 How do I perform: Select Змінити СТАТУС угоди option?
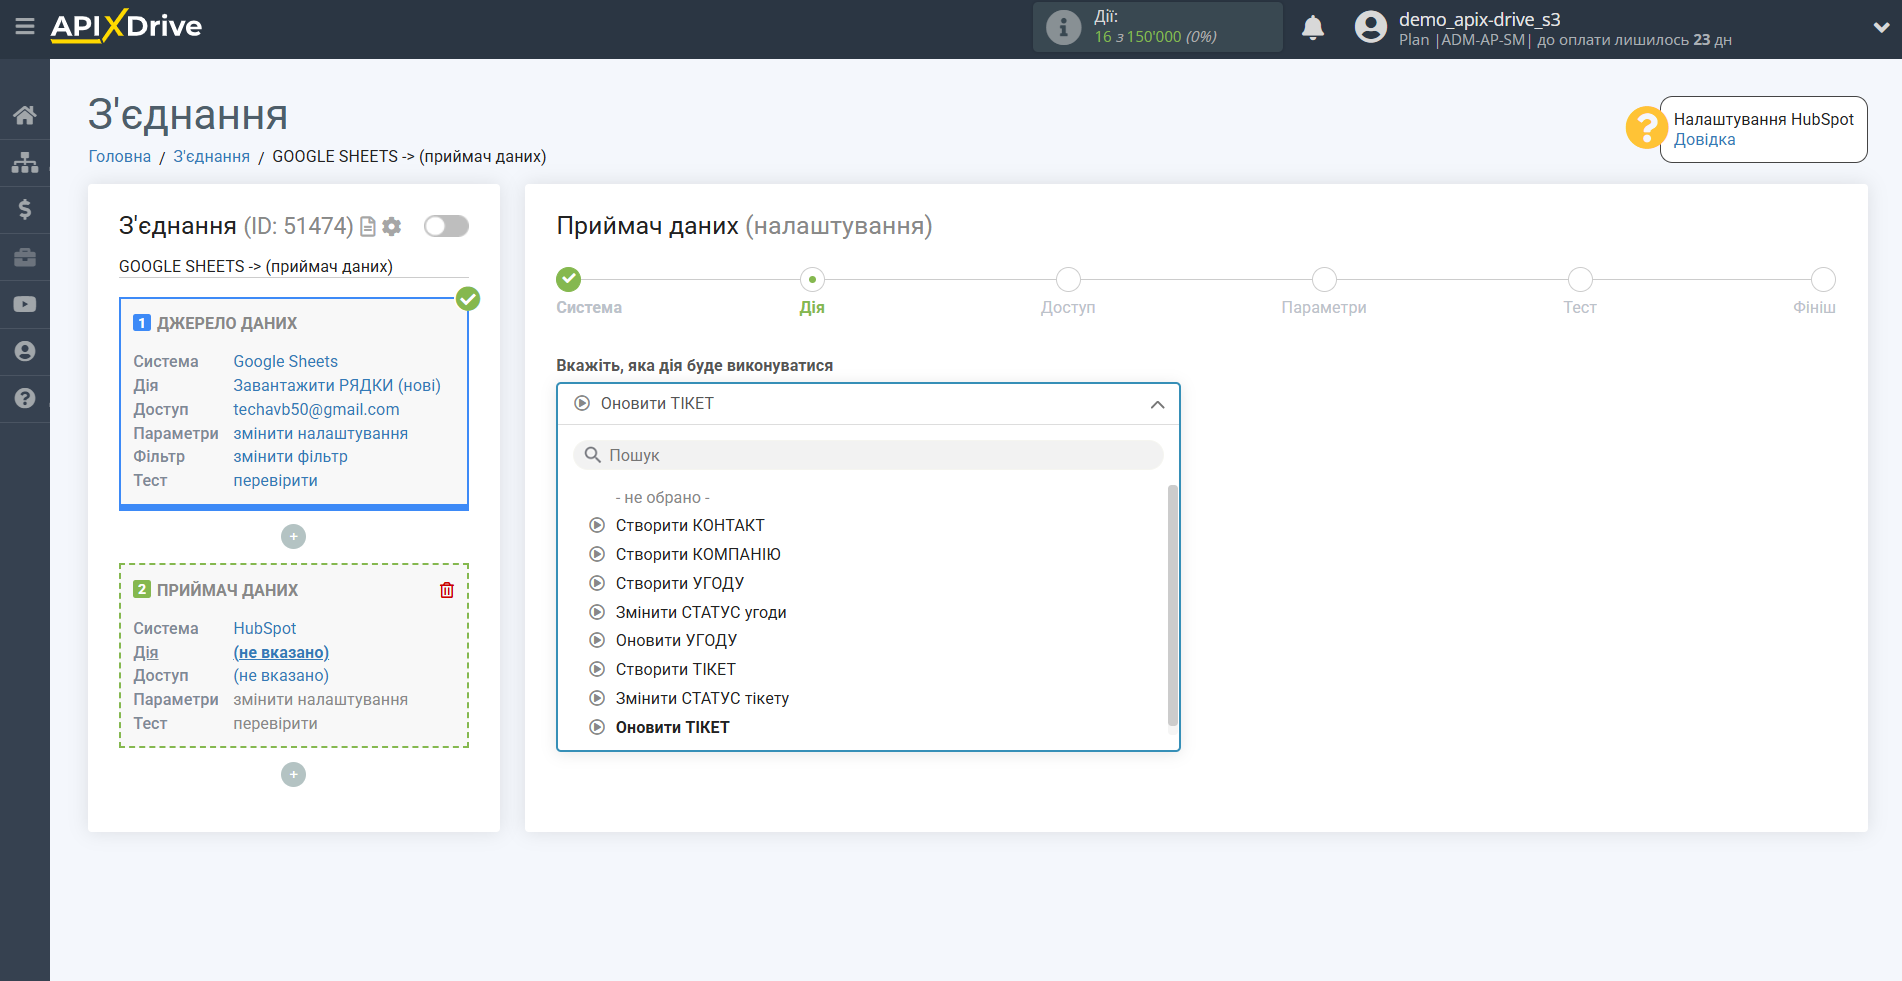pos(701,613)
